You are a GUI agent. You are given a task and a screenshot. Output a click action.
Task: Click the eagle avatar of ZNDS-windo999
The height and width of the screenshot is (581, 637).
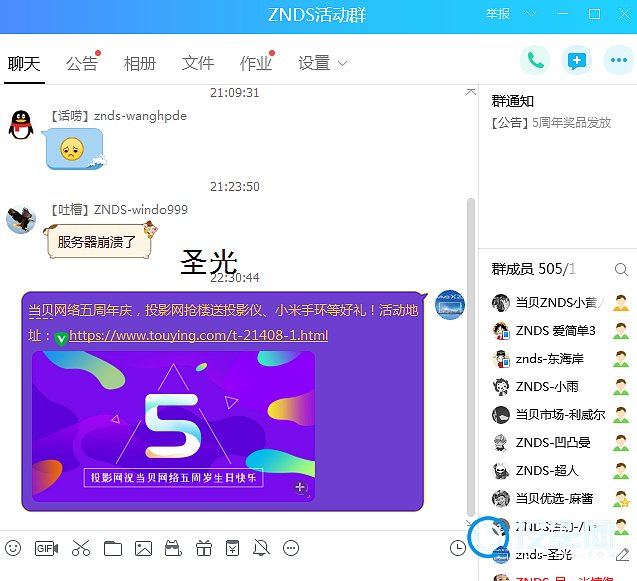coord(21,219)
